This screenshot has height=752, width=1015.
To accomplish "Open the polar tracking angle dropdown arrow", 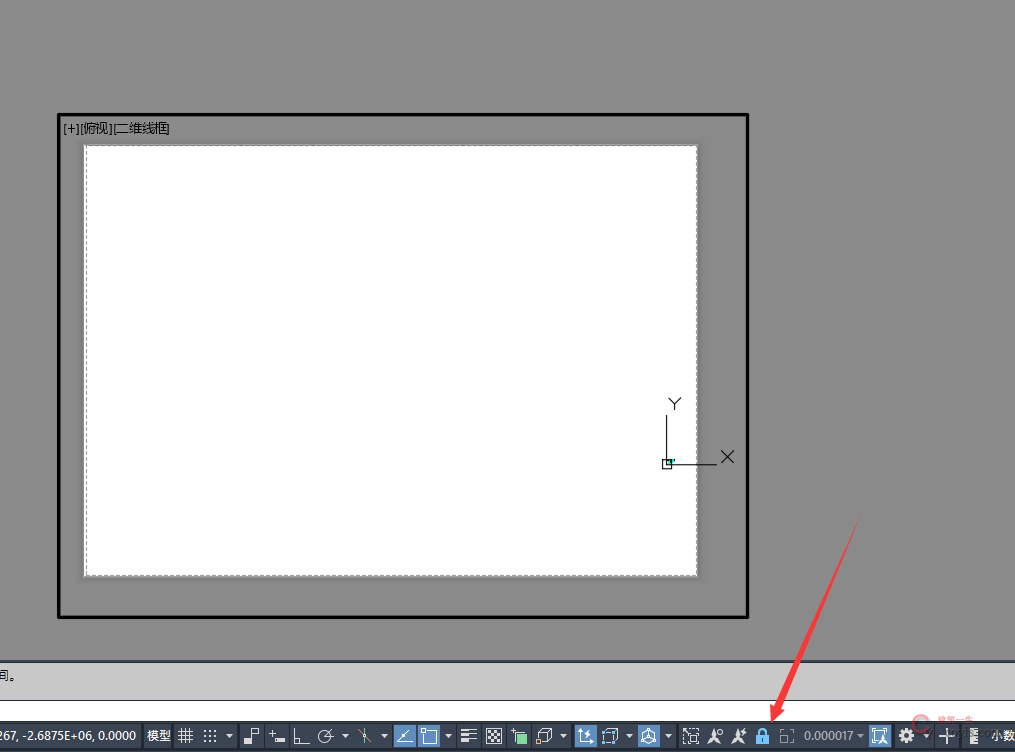I will click(x=345, y=737).
